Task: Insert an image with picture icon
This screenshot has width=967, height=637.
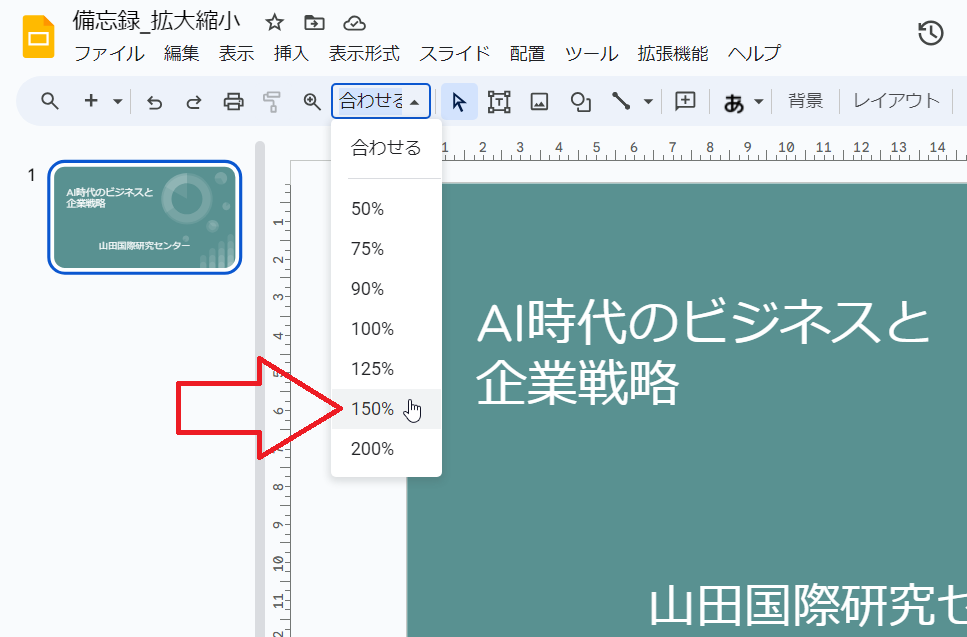Action: tap(540, 102)
